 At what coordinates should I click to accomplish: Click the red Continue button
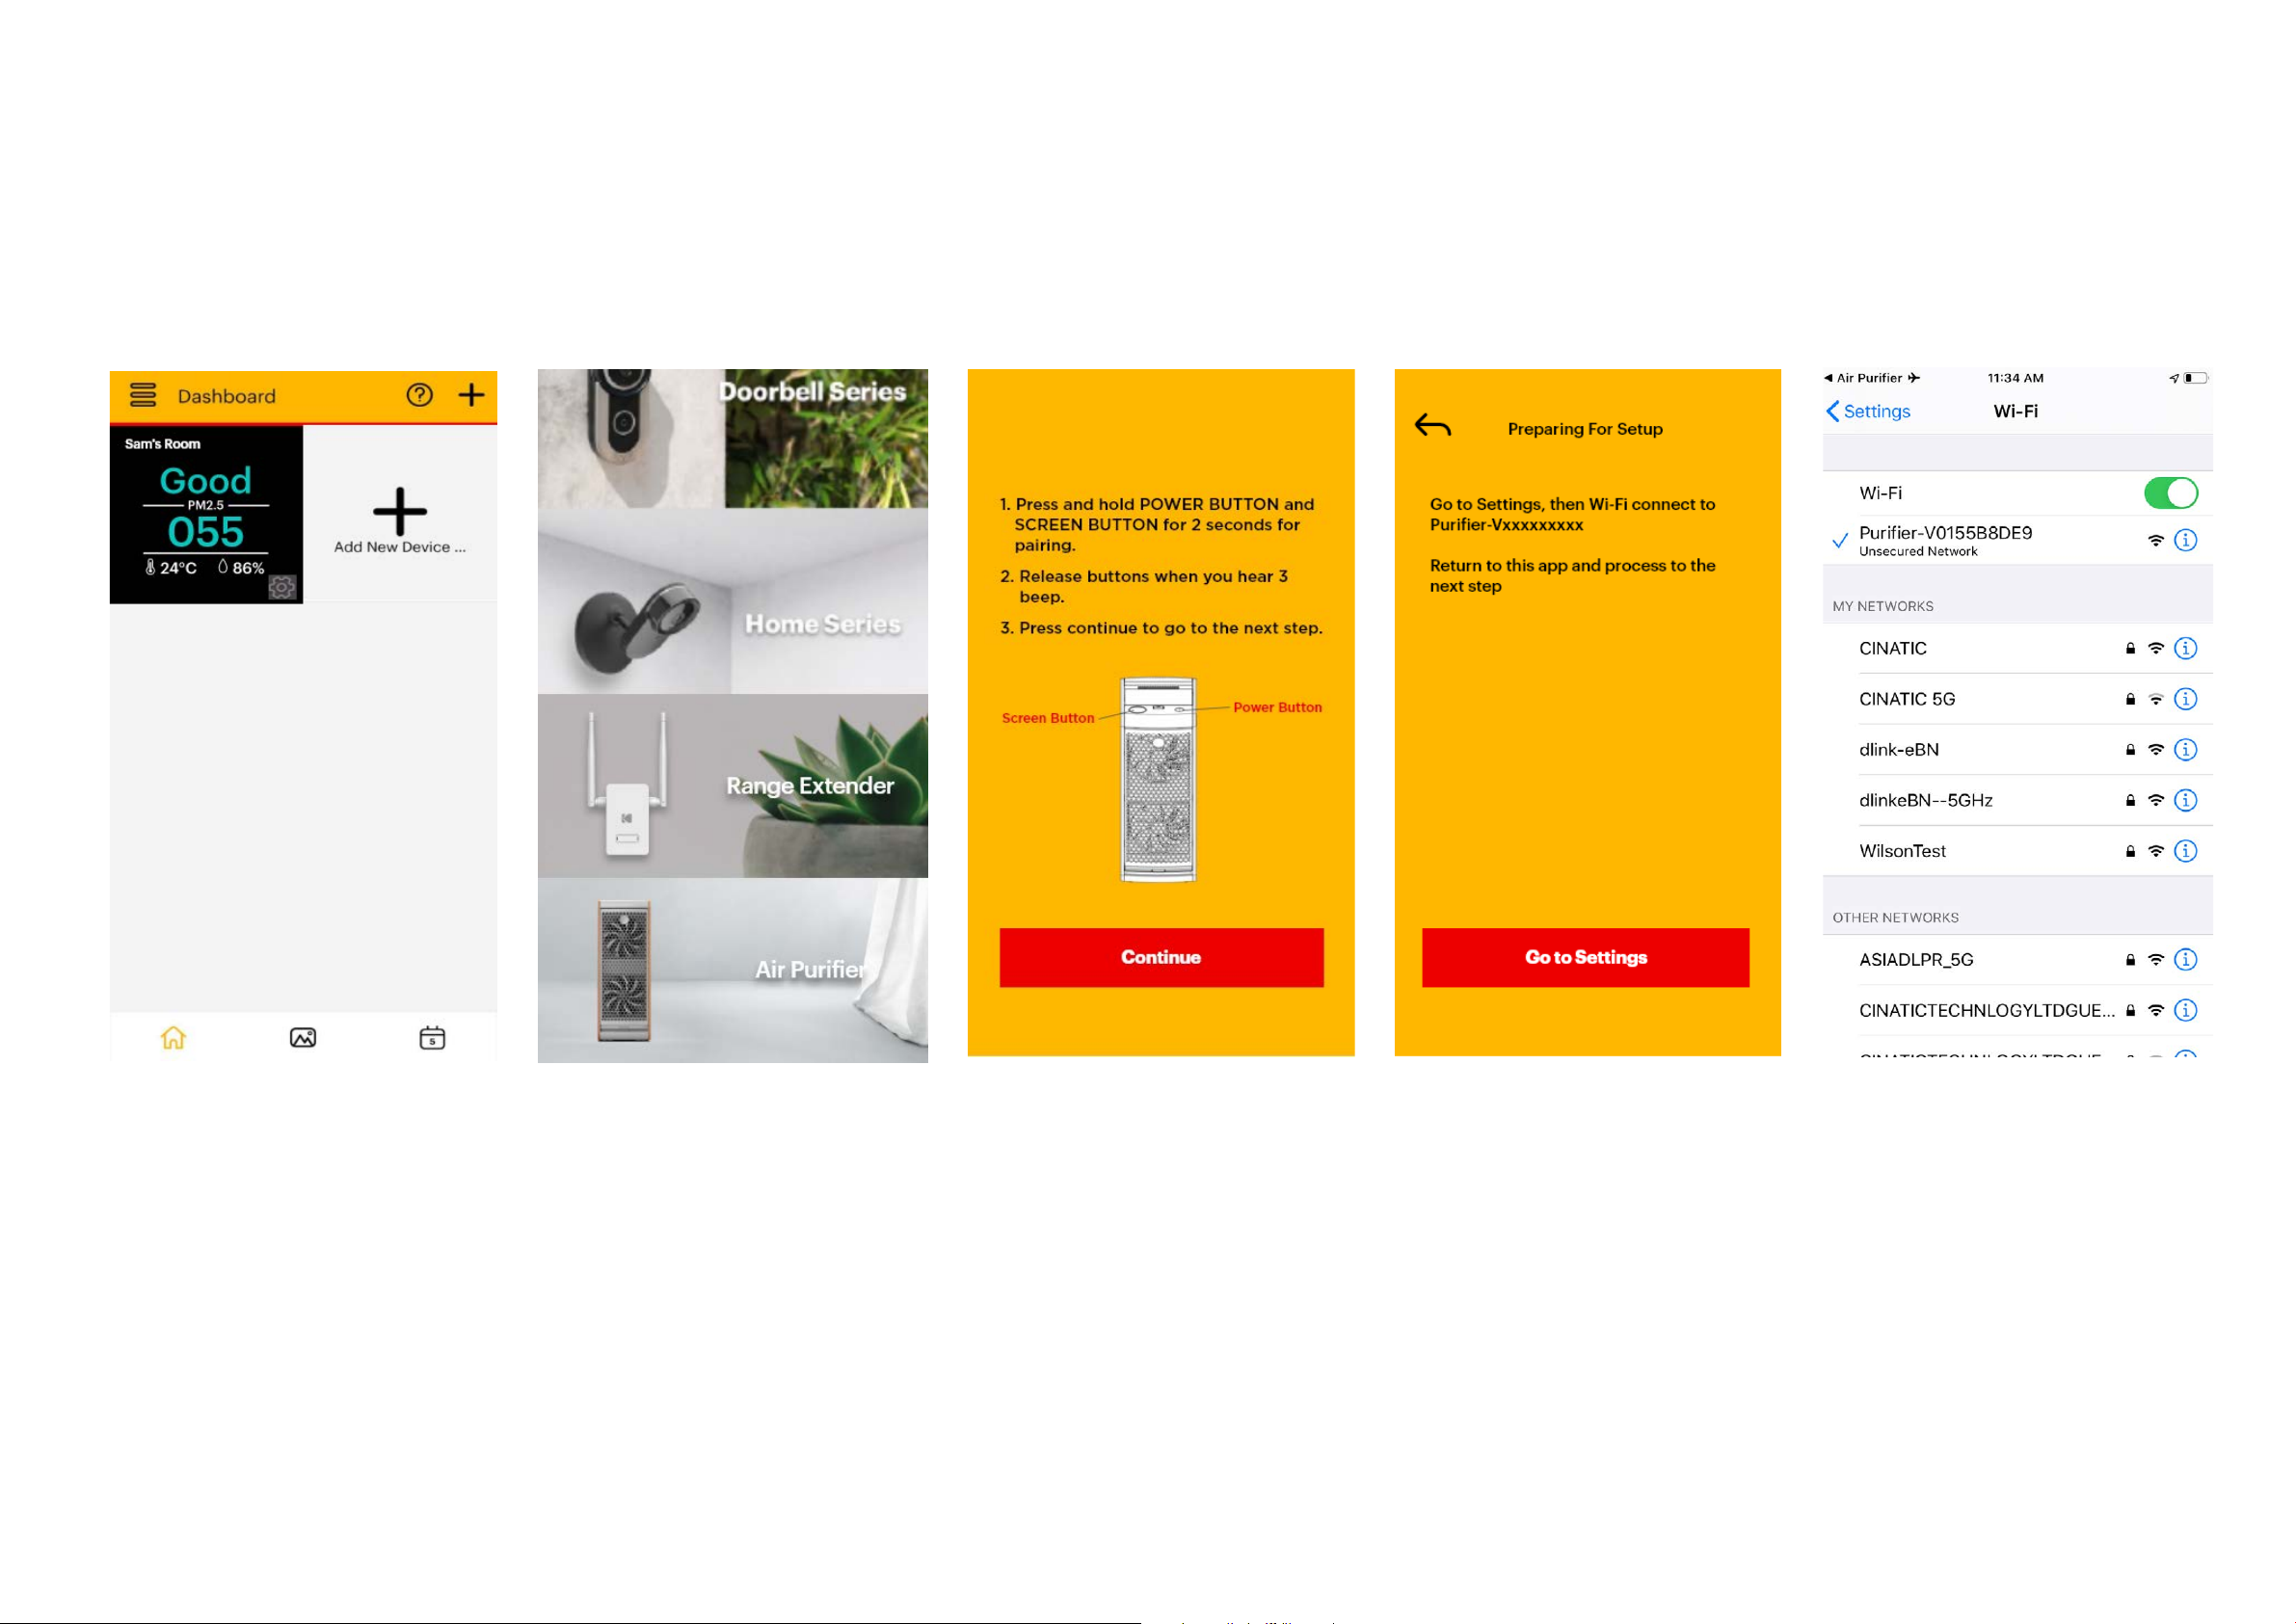[x=1161, y=958]
